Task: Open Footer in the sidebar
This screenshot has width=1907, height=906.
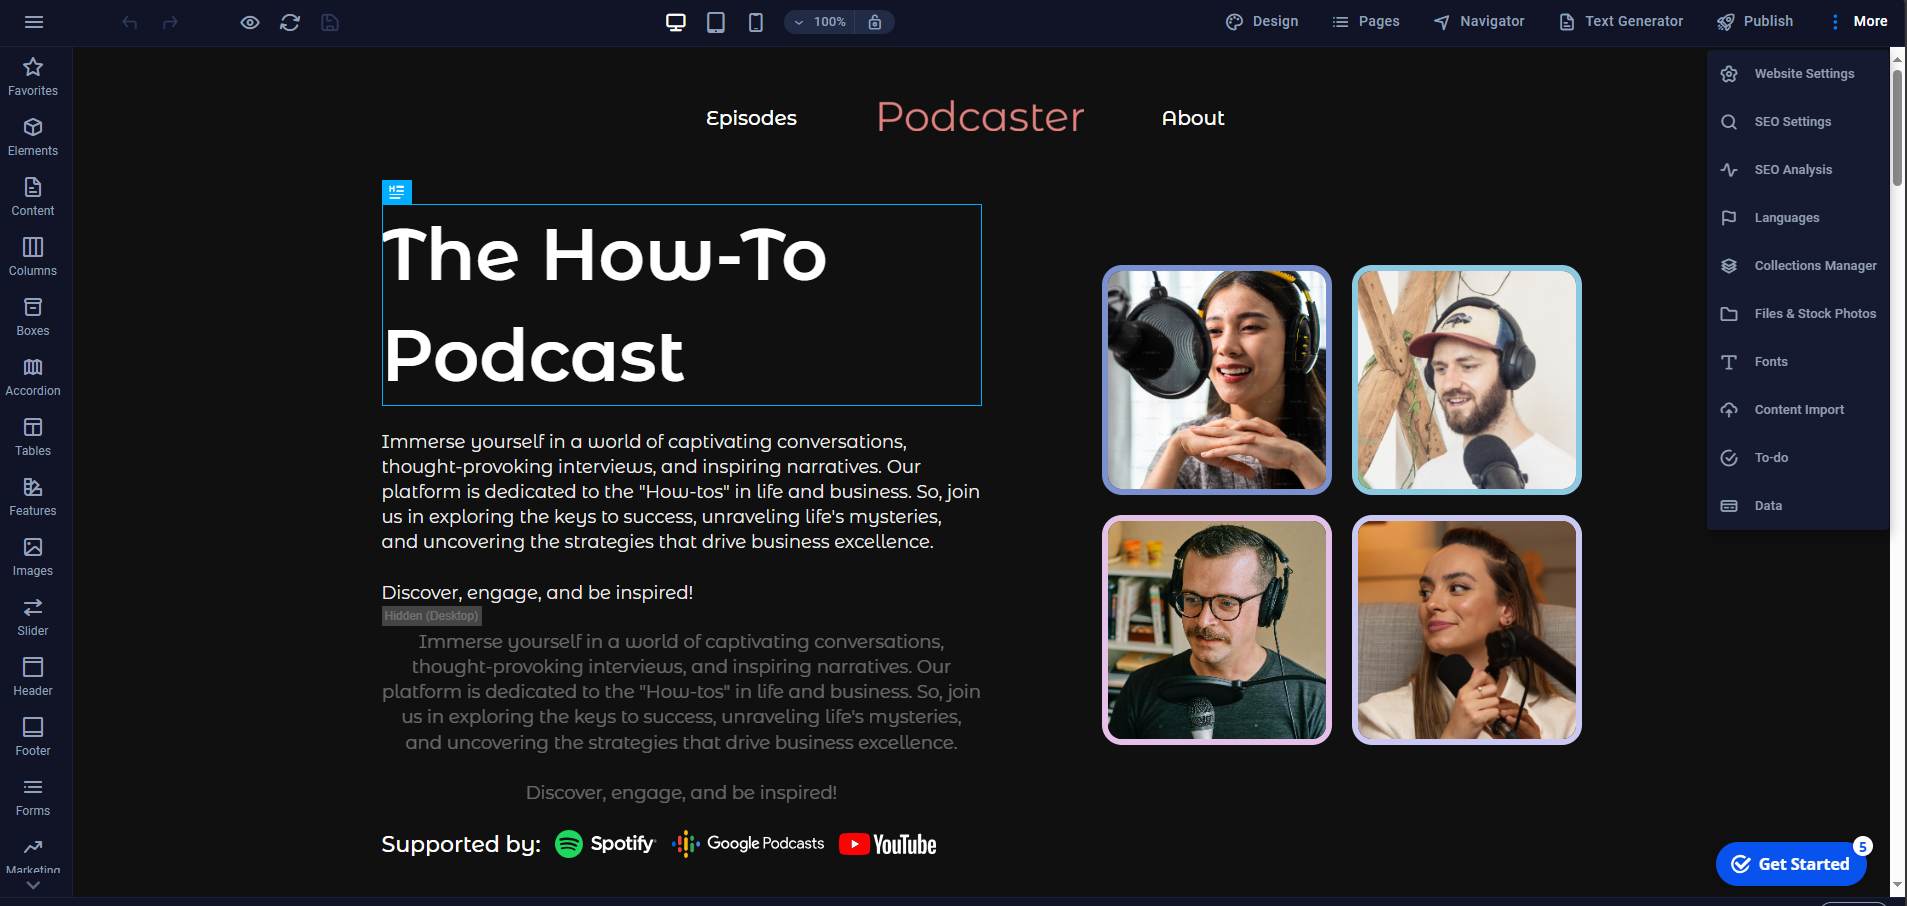Action: coord(33,737)
